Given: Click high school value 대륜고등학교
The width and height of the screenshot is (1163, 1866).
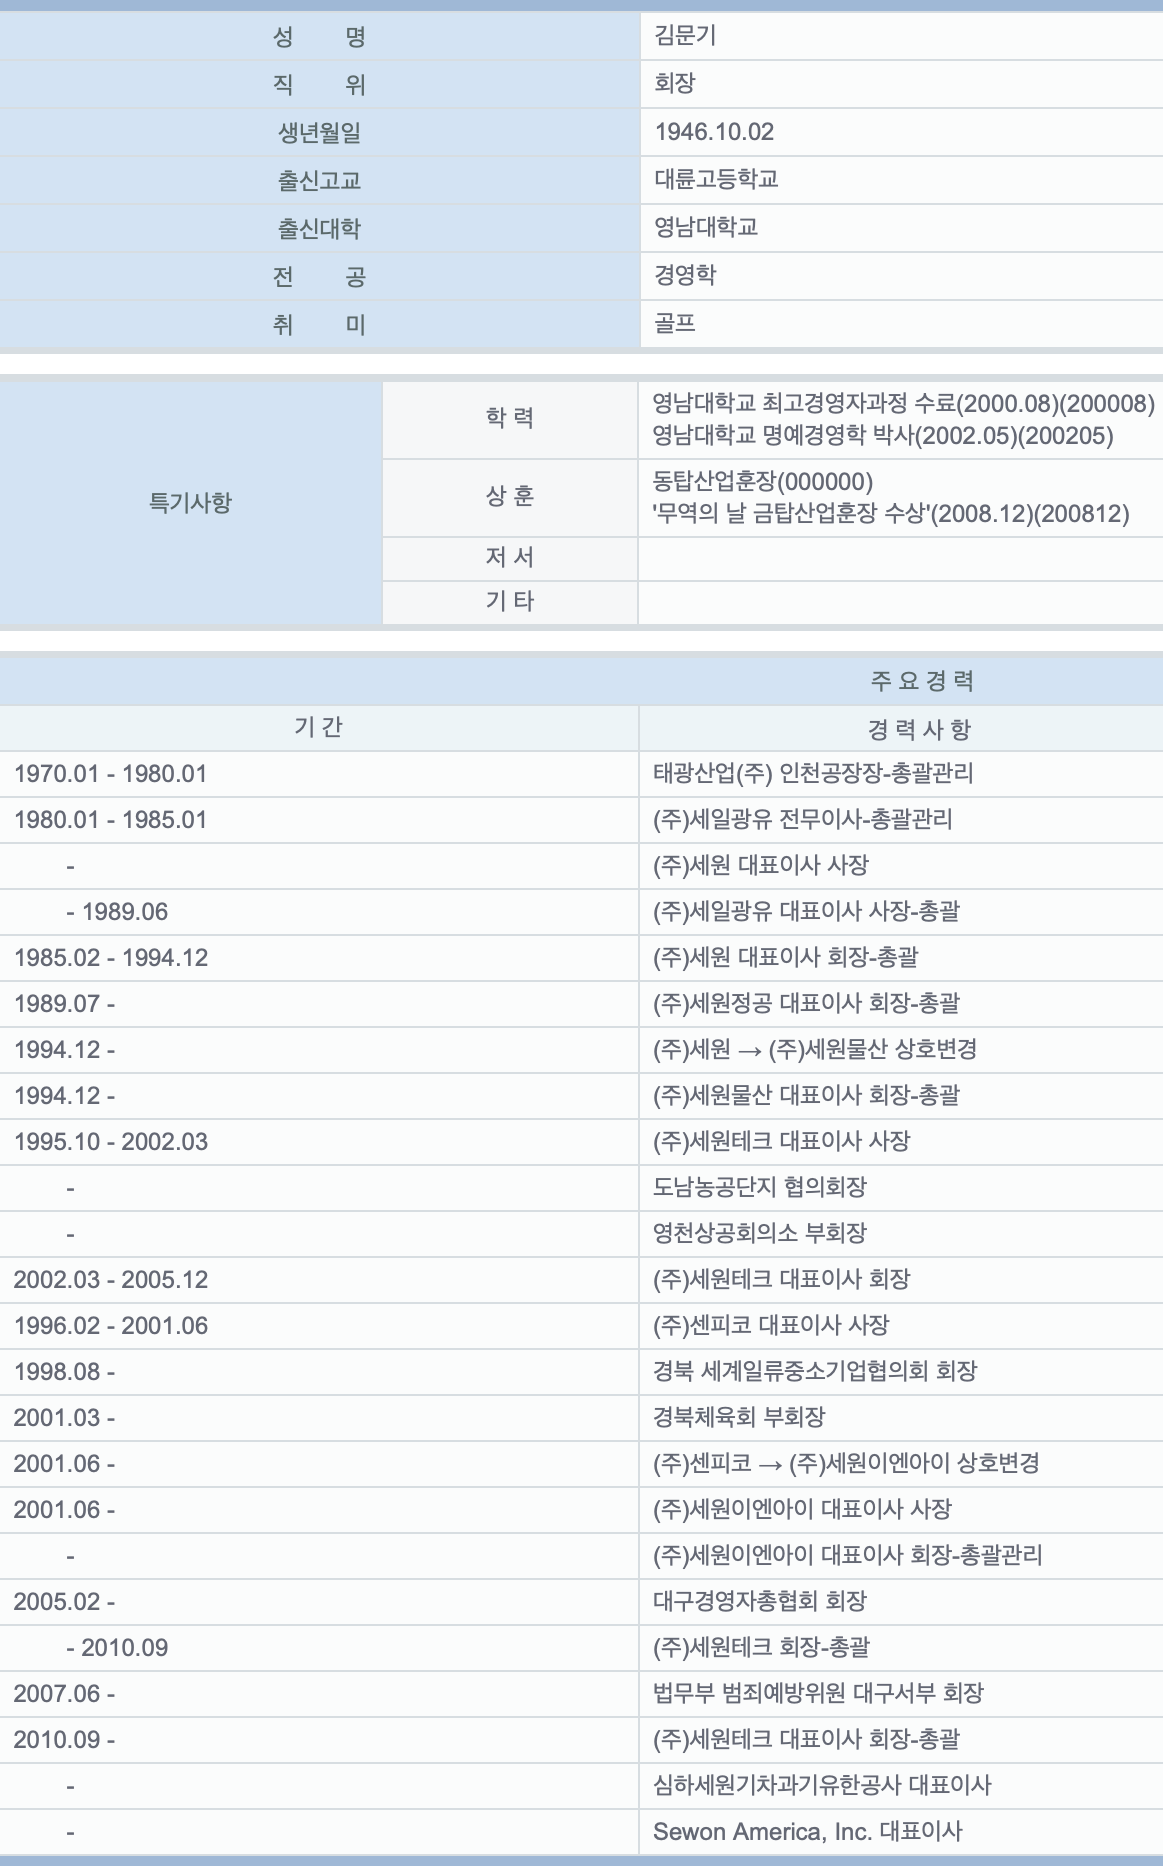Looking at the screenshot, I should (x=716, y=179).
